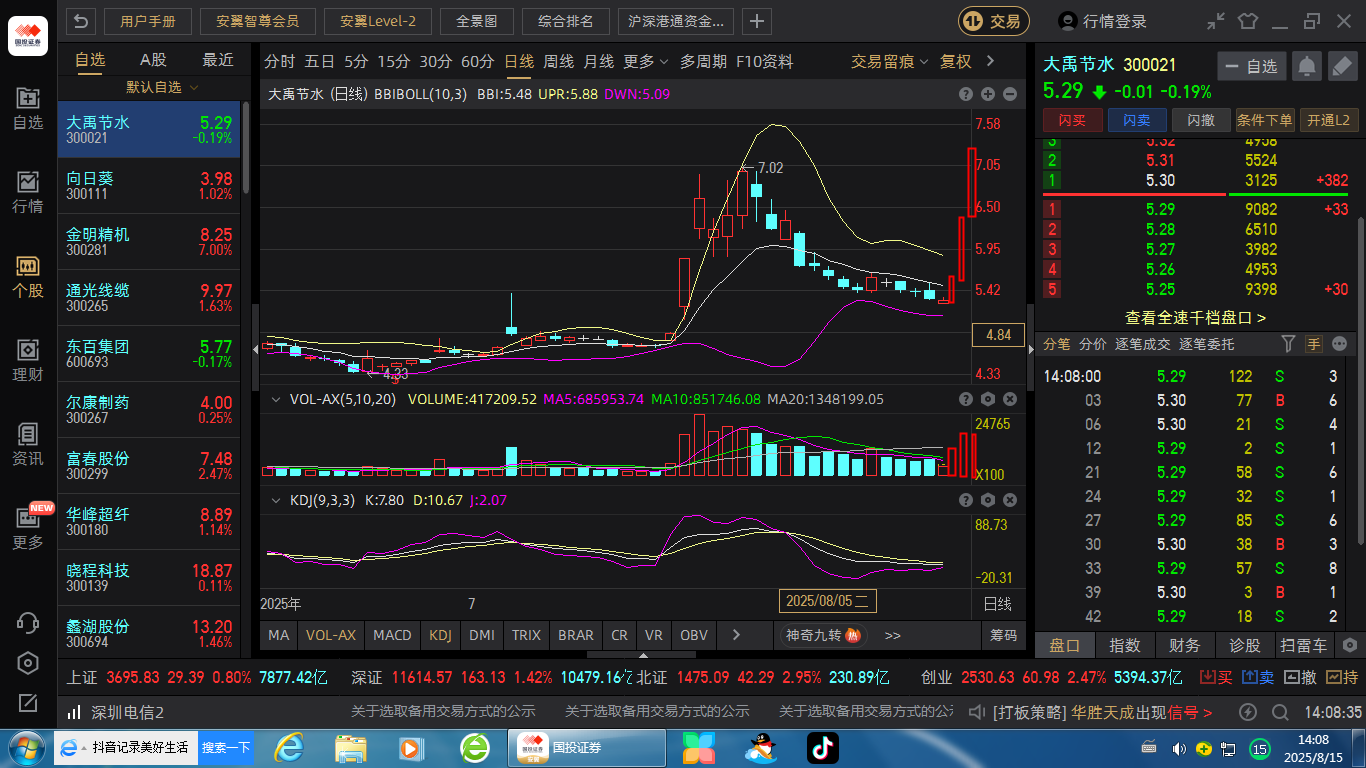Toggle the KDJ indicator button
Viewport: 1366px width, 768px height.
coord(440,635)
